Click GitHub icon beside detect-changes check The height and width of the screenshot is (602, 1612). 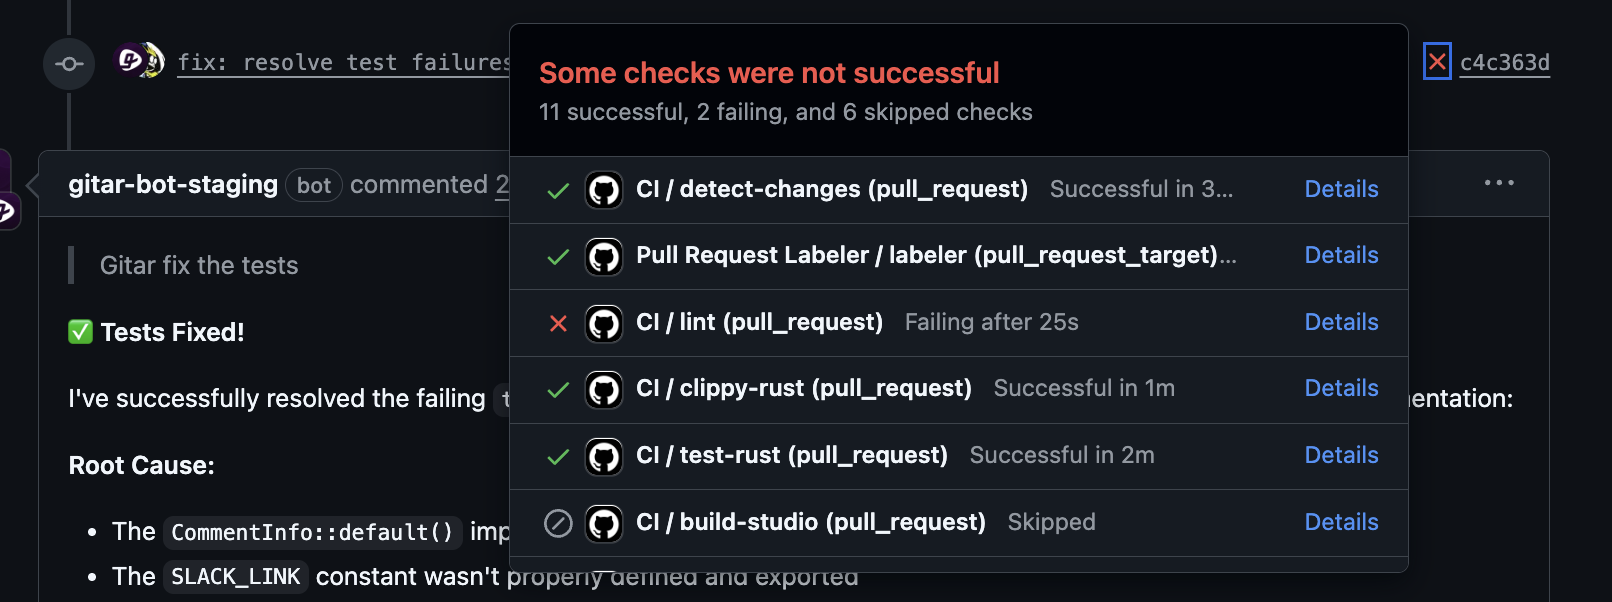pyautogui.click(x=604, y=190)
